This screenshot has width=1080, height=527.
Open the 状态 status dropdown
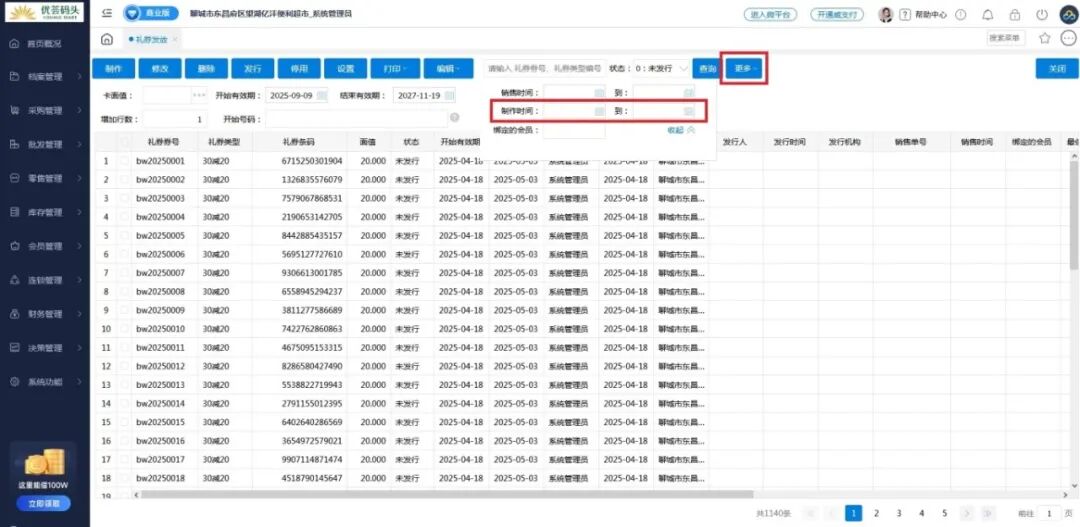pyautogui.click(x=662, y=69)
